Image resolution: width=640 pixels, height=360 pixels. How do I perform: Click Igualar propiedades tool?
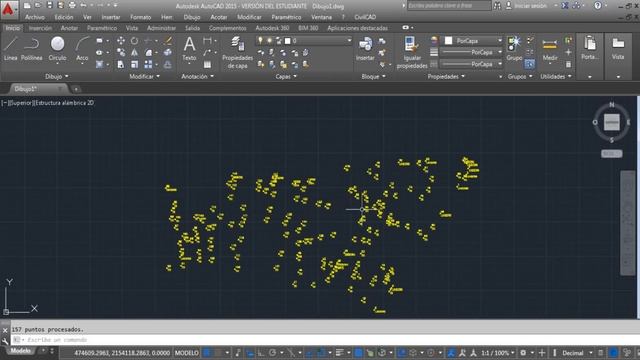(x=412, y=52)
